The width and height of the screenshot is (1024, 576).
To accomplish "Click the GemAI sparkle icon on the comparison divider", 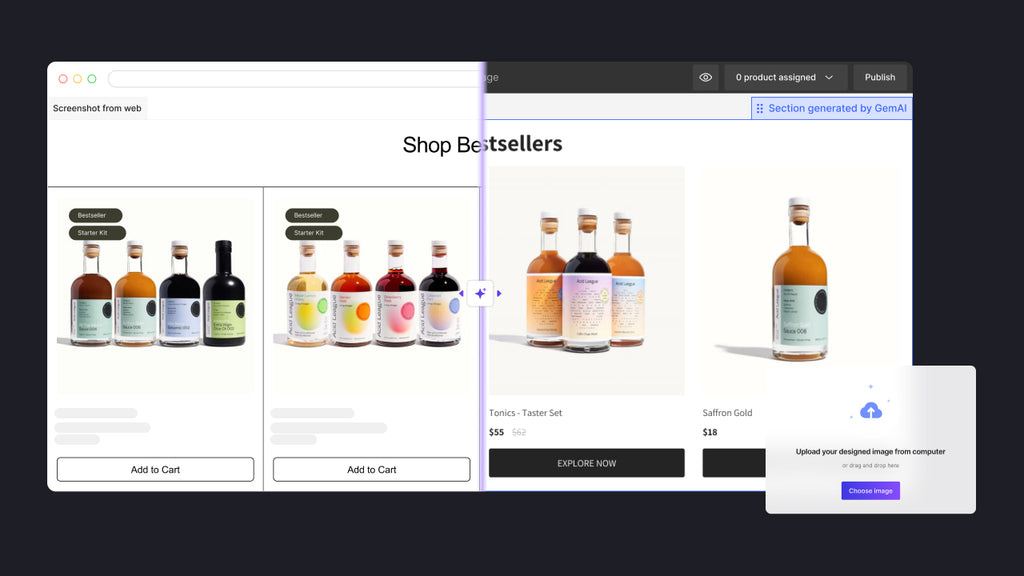I will pyautogui.click(x=482, y=293).
